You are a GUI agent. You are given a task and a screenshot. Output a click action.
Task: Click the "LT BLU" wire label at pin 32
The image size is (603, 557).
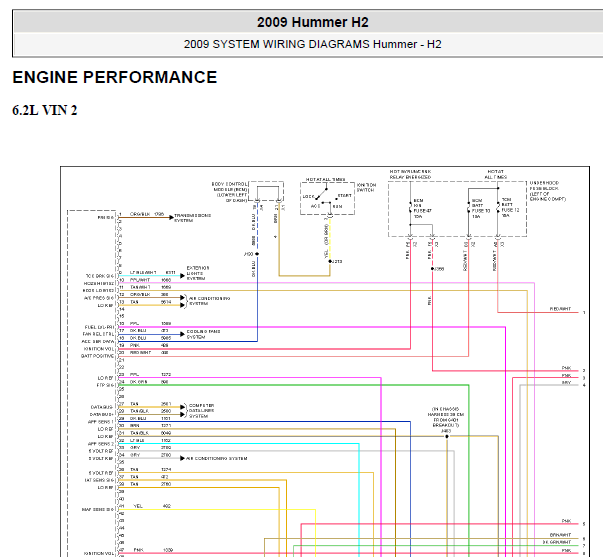click(137, 440)
